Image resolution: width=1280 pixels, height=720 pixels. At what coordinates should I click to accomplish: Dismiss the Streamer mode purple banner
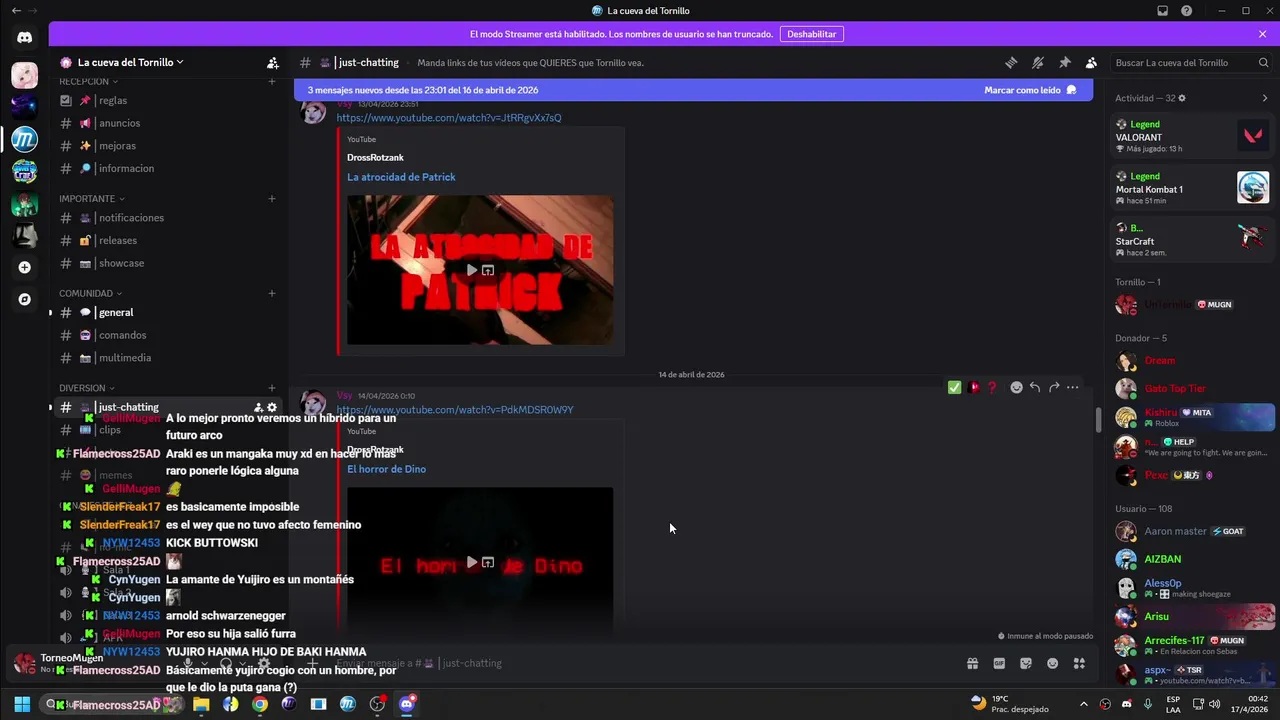pyautogui.click(x=1263, y=34)
